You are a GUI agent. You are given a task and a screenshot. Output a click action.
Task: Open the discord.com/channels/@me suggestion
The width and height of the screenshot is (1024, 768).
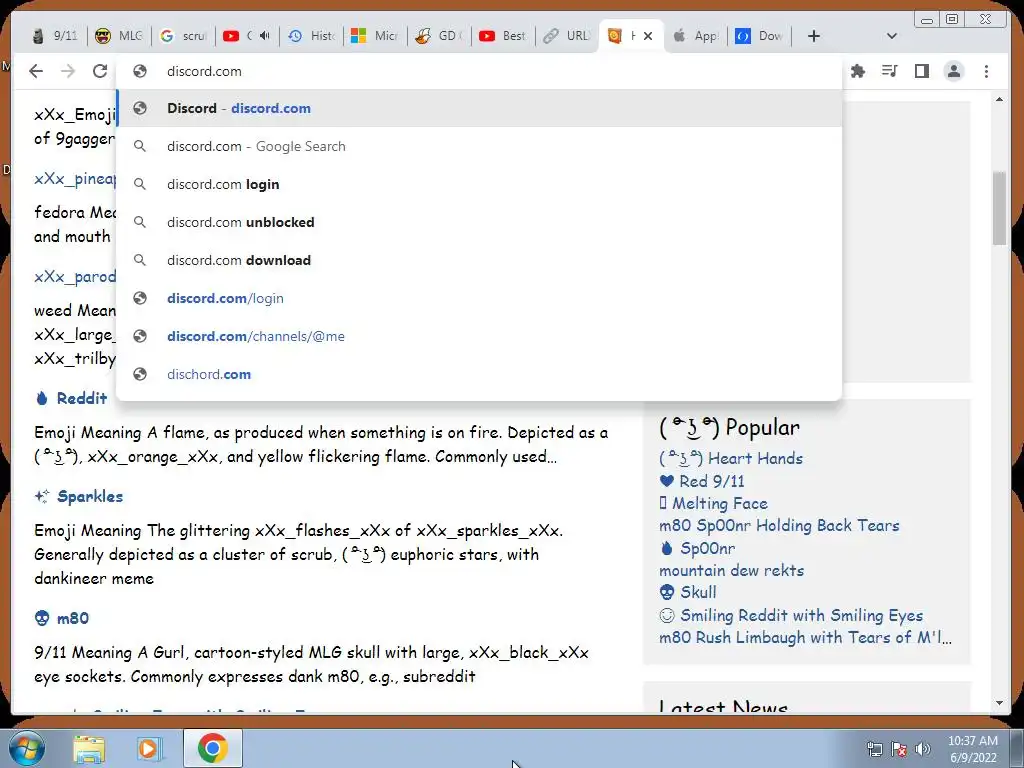pos(479,336)
